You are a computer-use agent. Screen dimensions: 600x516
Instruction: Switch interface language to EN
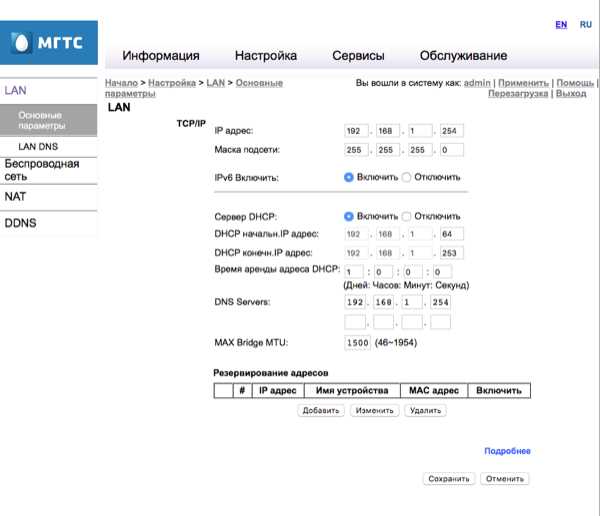pyautogui.click(x=561, y=25)
